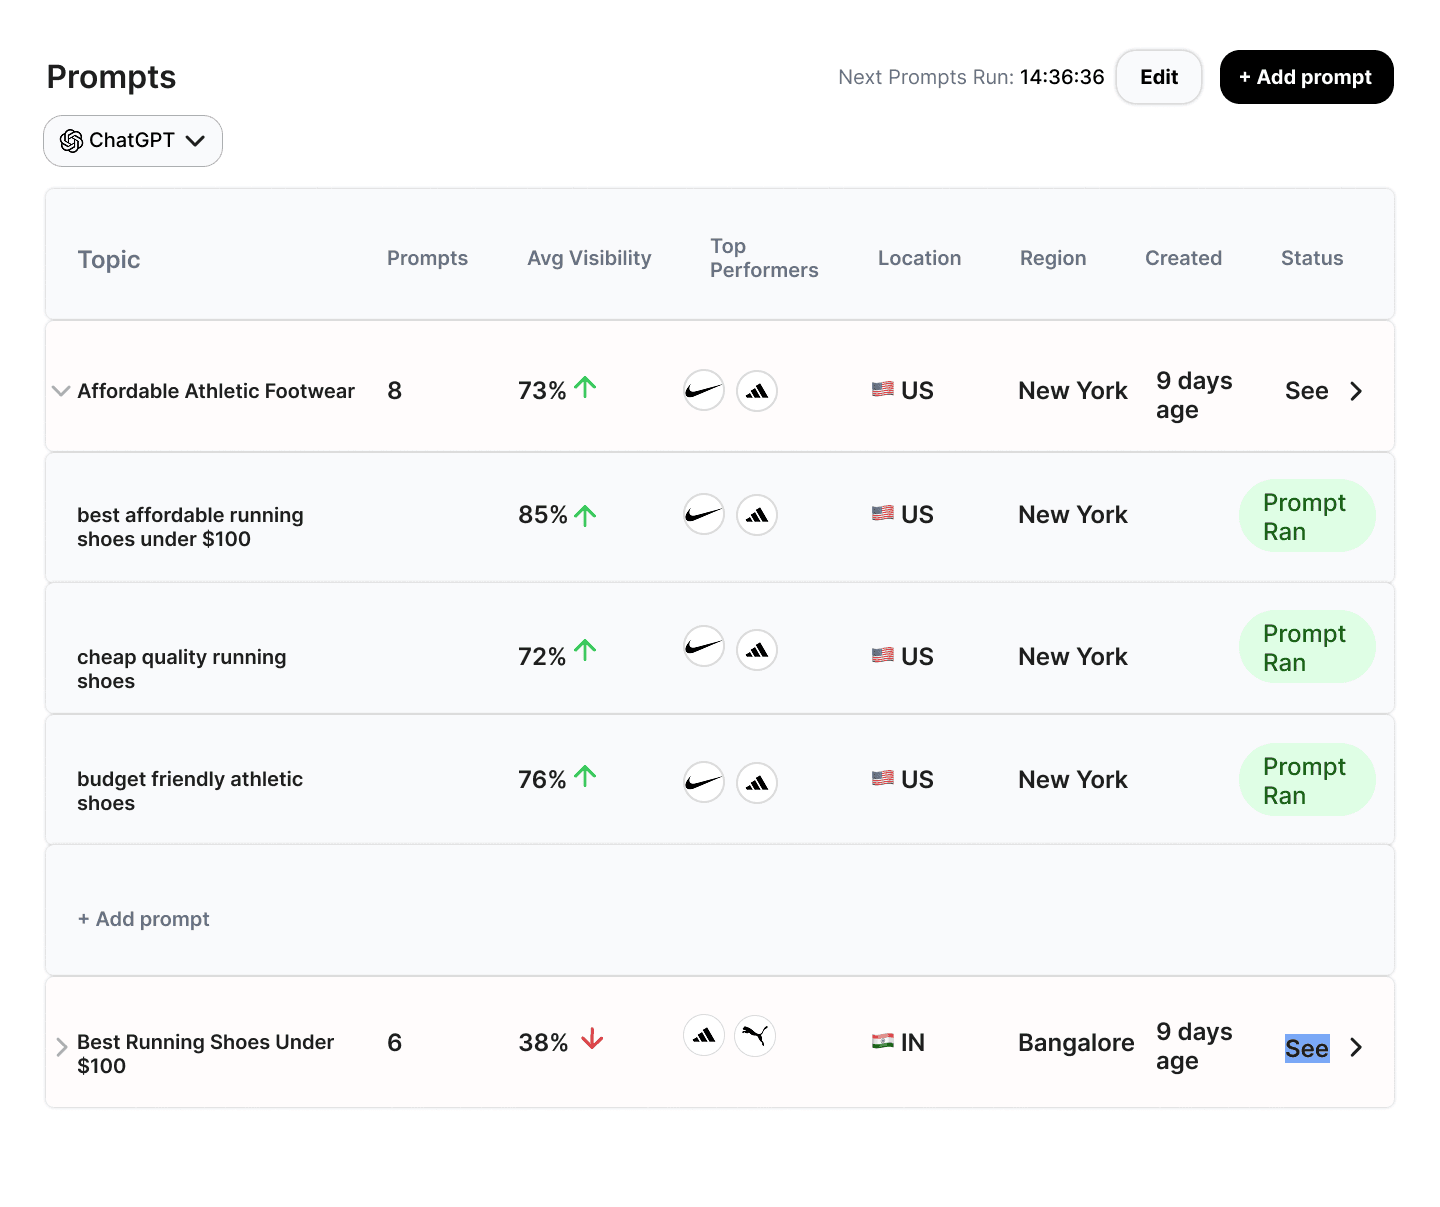Click 'budget friendly athletic shoes' prompt text
1440x1207 pixels.
190,791
